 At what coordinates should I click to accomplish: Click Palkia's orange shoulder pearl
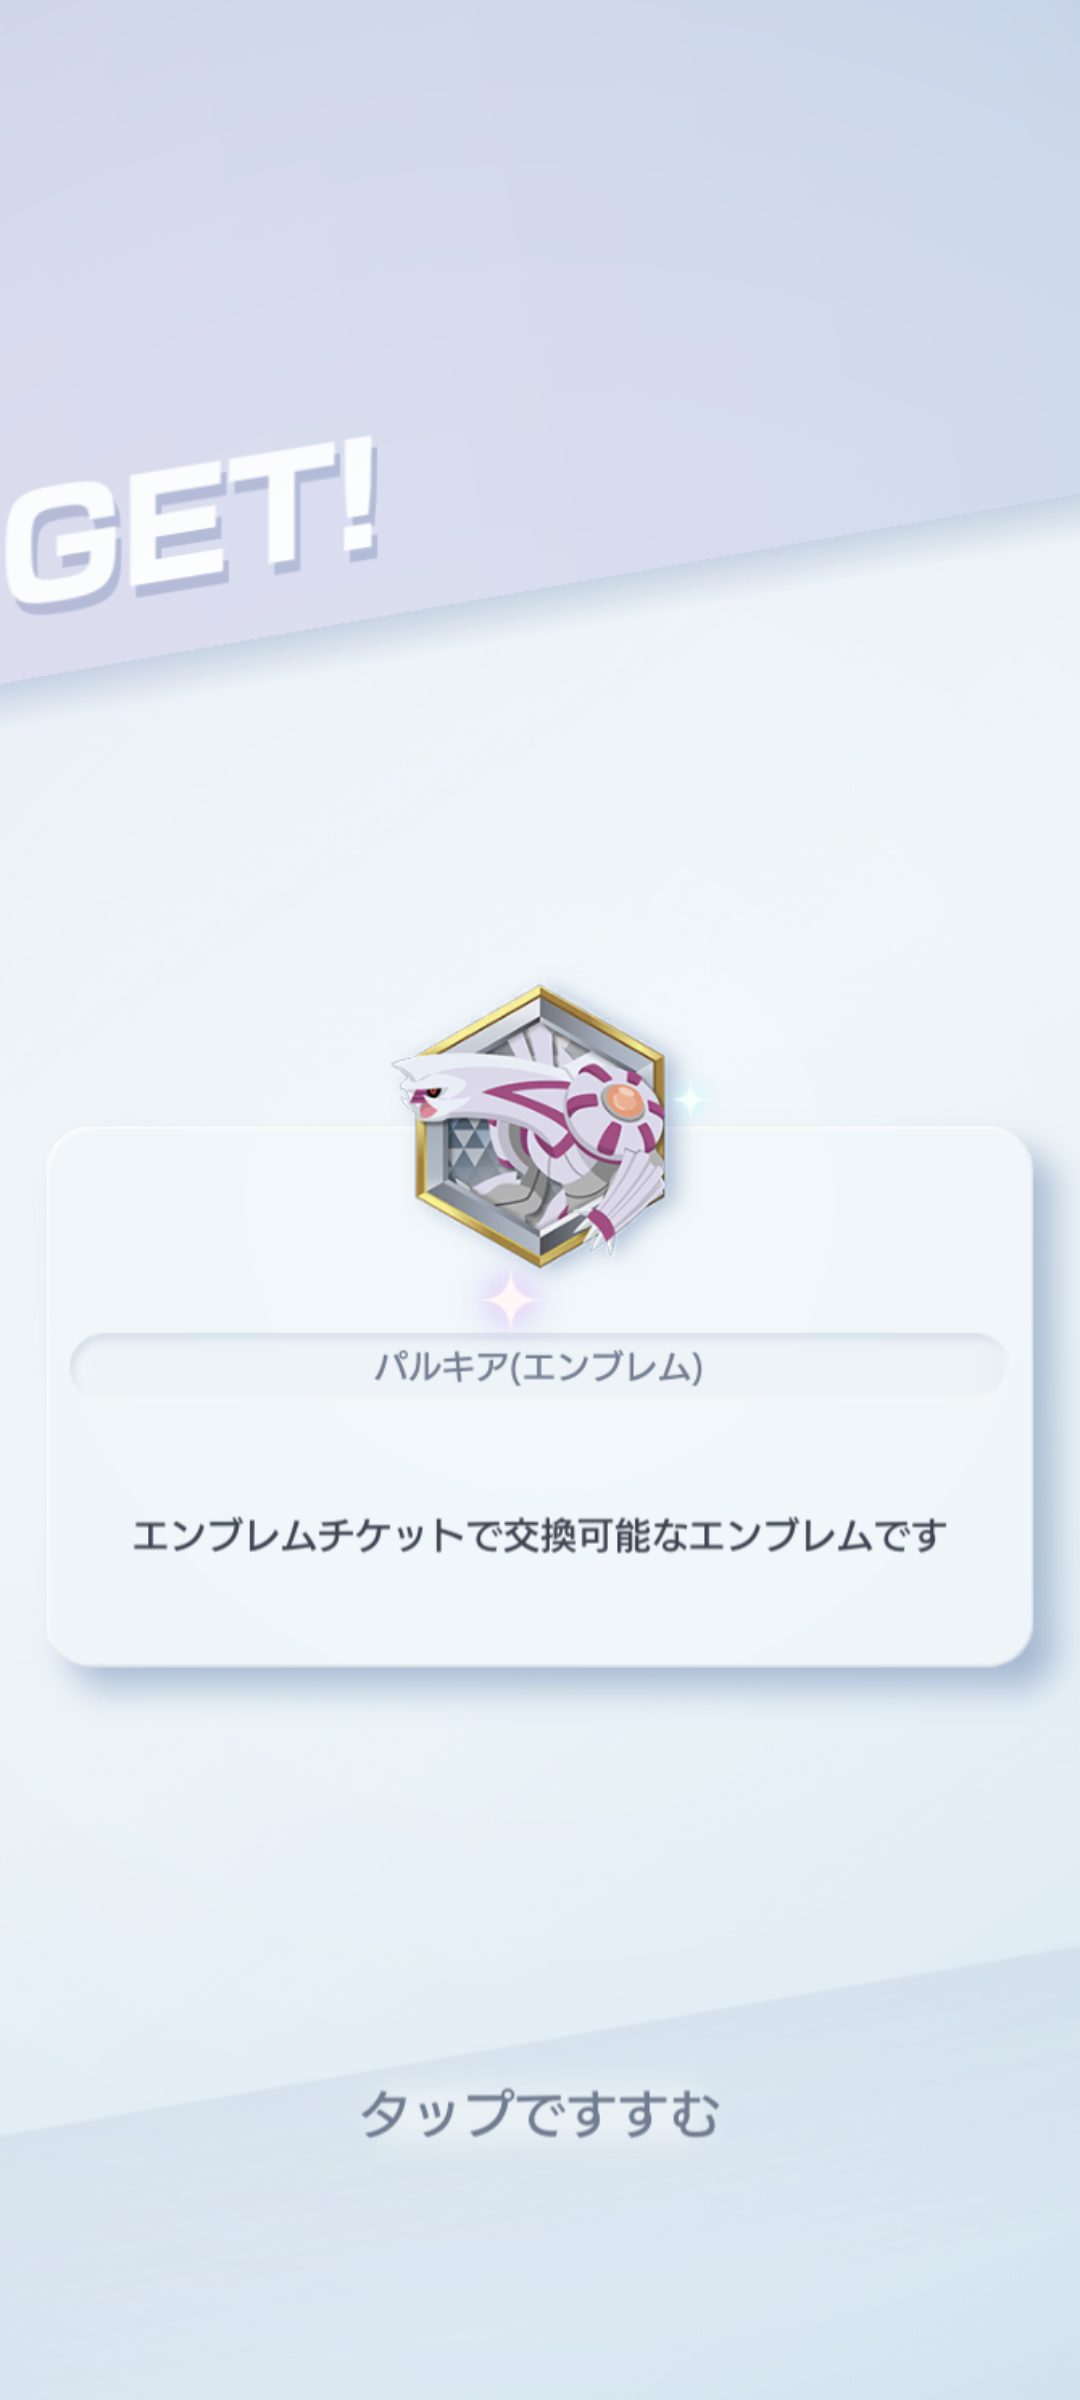(x=623, y=1102)
